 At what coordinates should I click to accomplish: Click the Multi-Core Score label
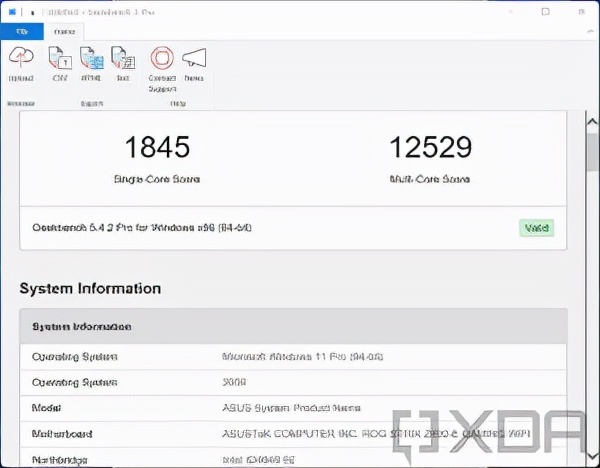pyautogui.click(x=430, y=179)
